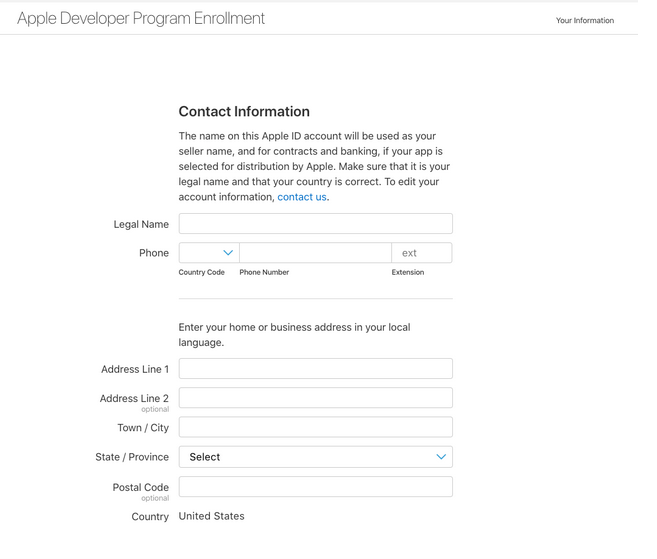Click the Postal Code field
Viewport: 657px width, 559px height.
pos(316,487)
